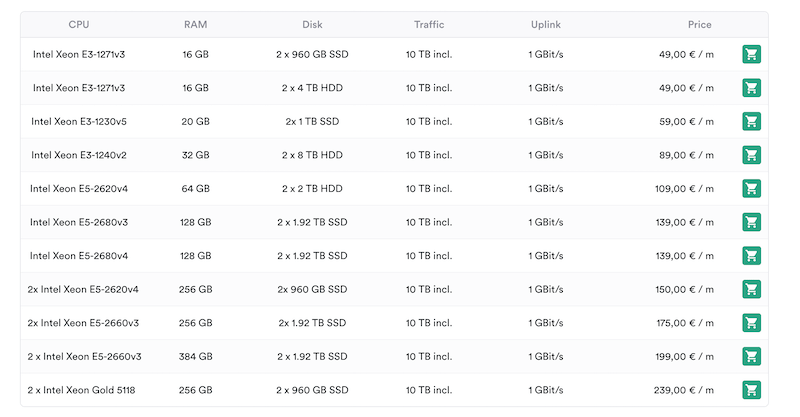
Task: Click cart icon for 2 x 4 TB HDD server
Action: click(751, 88)
